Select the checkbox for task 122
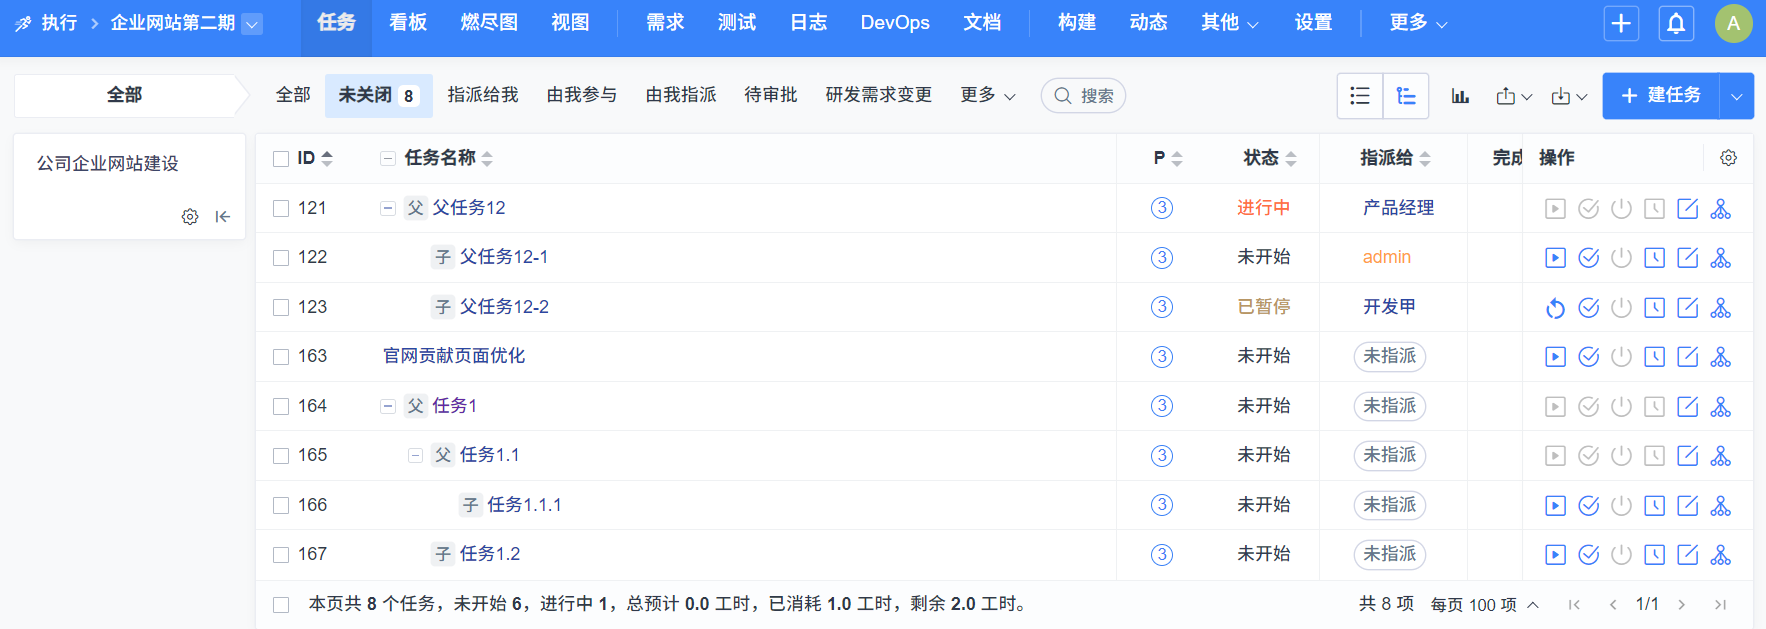This screenshot has width=1766, height=629. click(x=281, y=258)
